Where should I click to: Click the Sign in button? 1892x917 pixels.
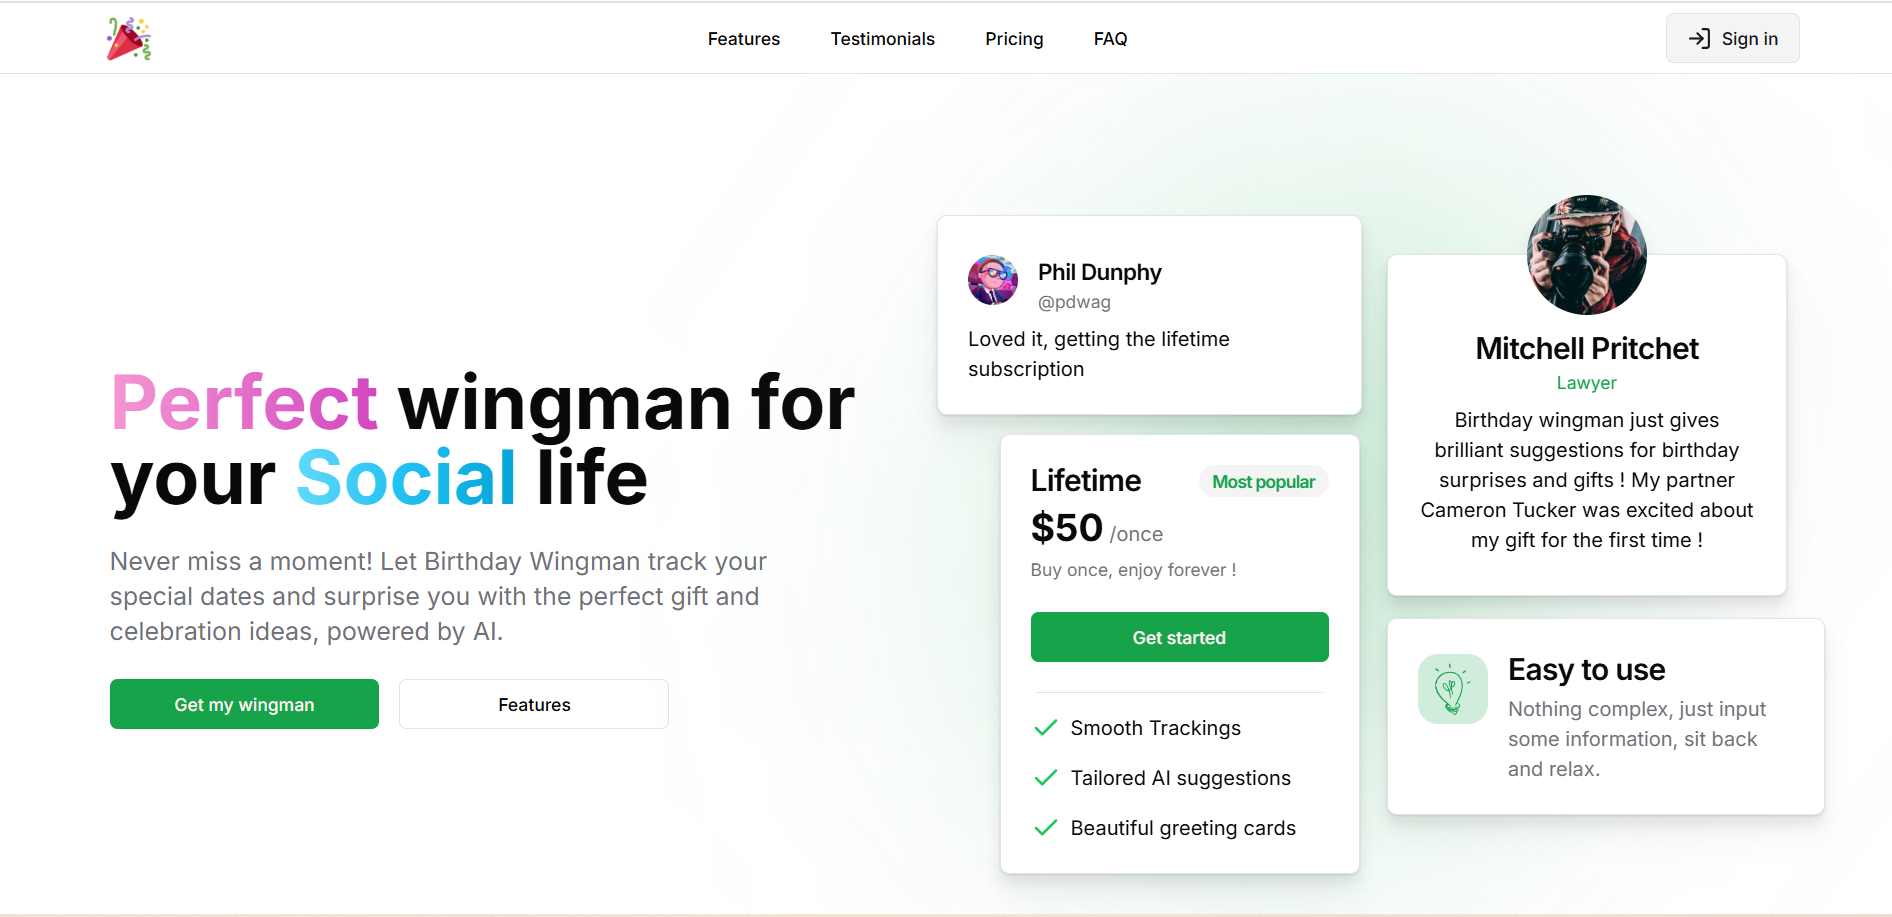1733,38
